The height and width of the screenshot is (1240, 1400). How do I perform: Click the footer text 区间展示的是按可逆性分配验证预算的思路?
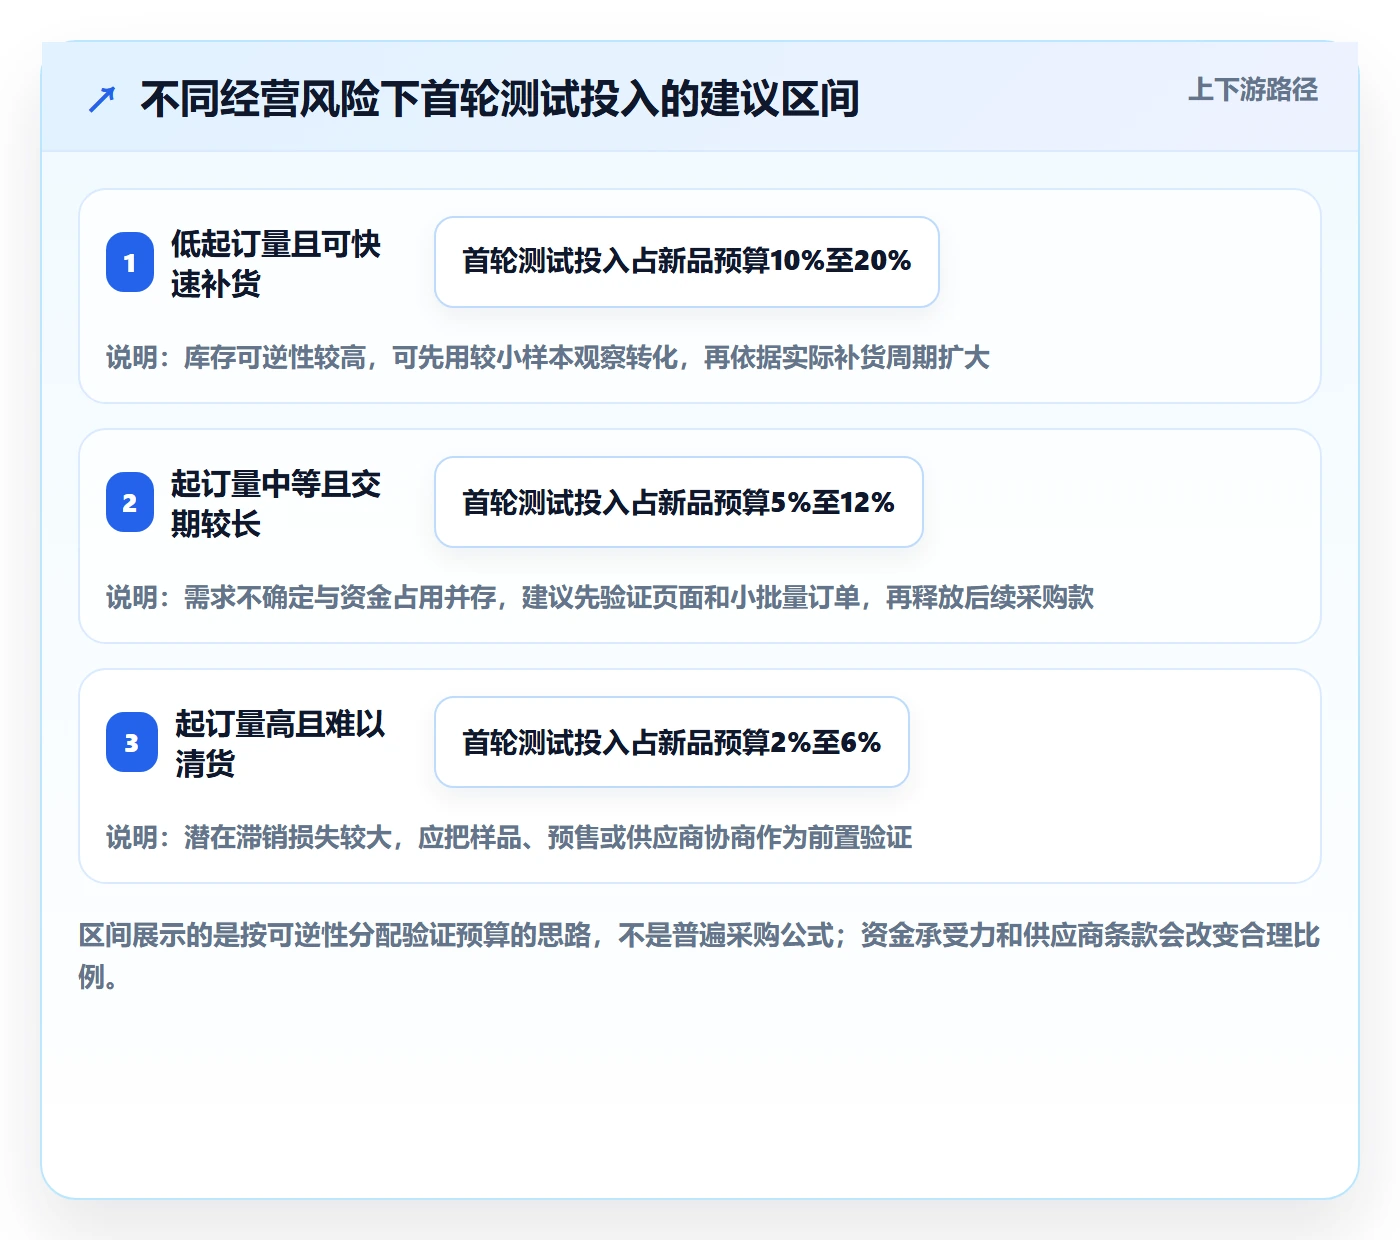[700, 956]
